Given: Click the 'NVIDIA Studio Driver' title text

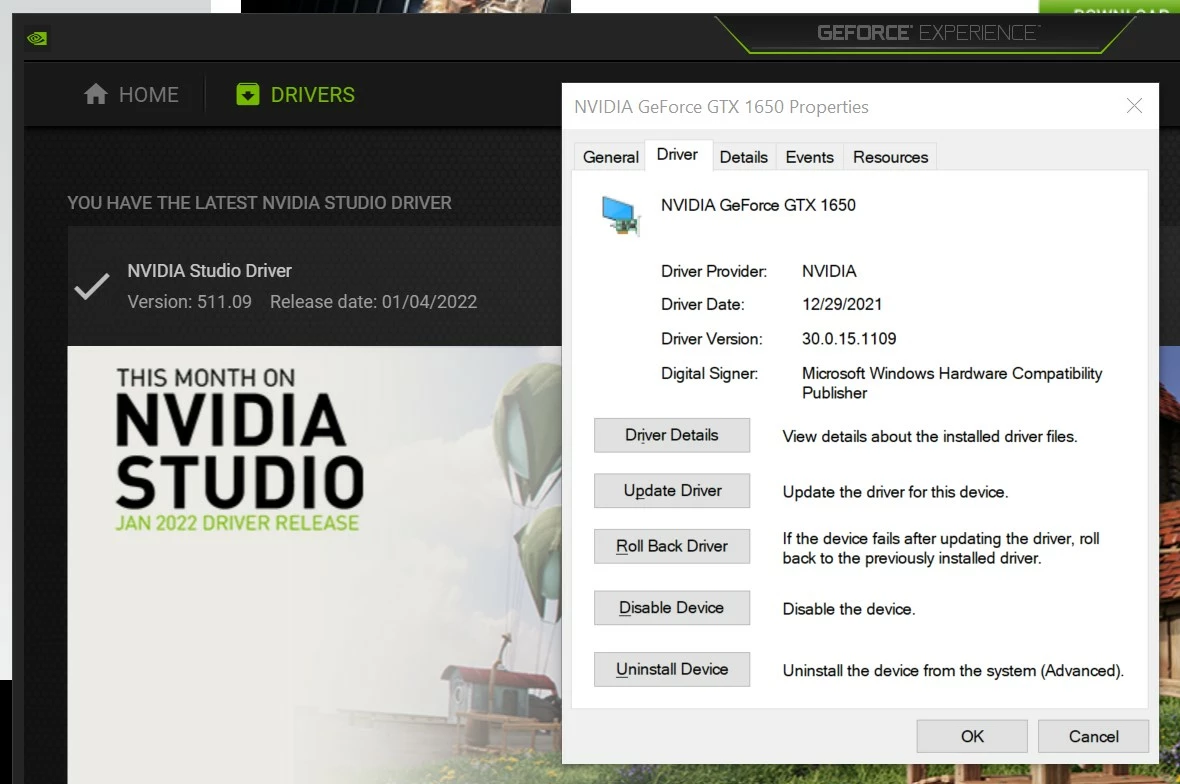Looking at the screenshot, I should coord(209,271).
